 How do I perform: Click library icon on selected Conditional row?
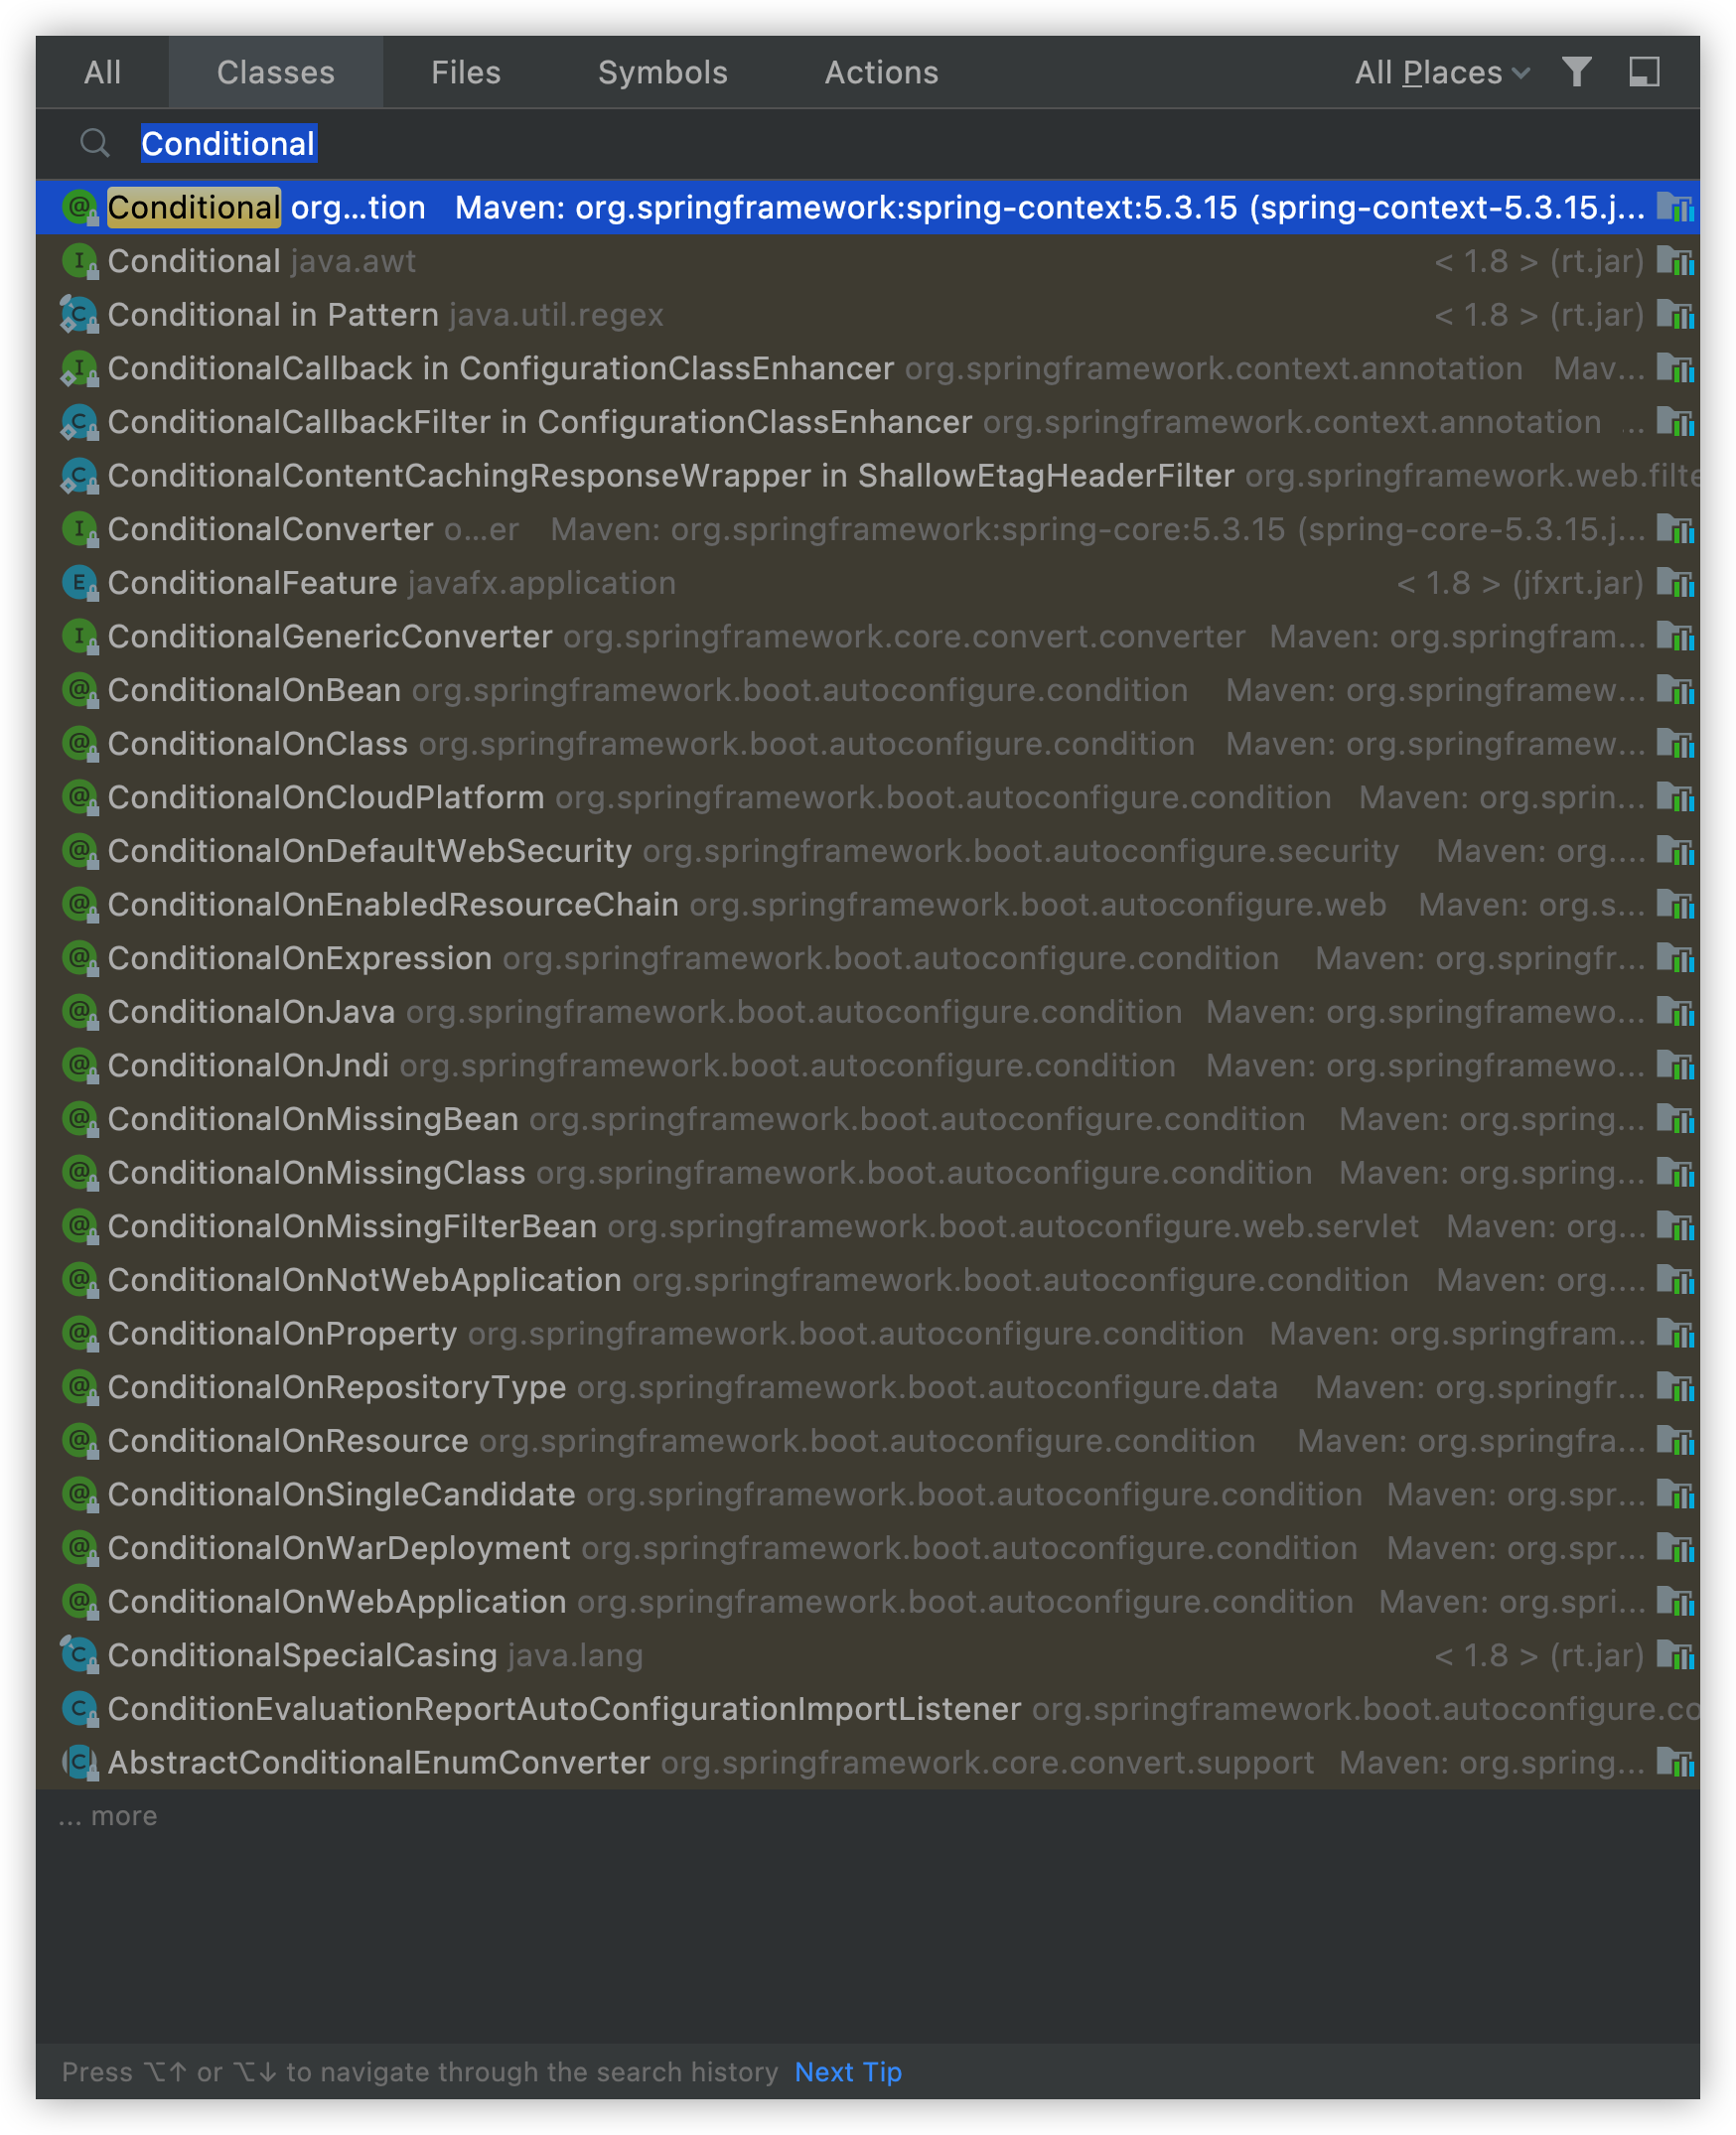pos(1675,207)
